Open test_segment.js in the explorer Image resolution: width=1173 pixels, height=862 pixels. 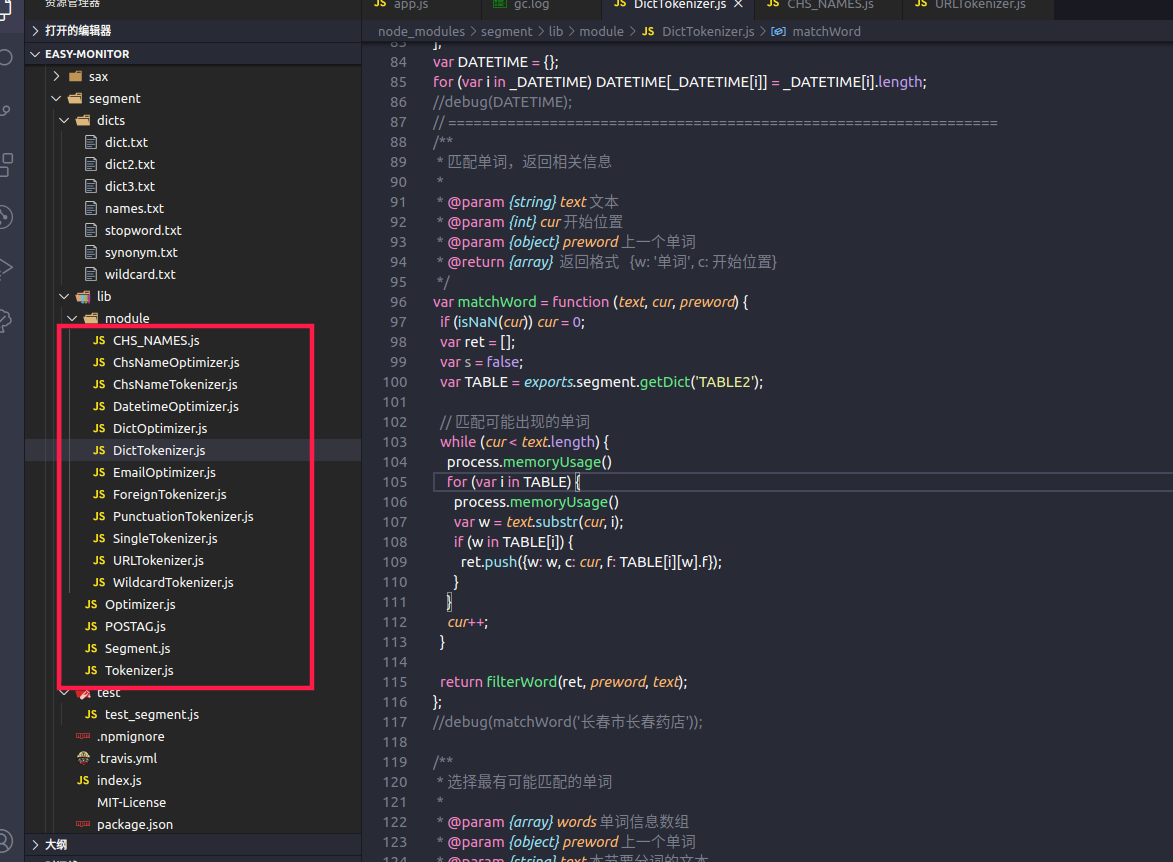151,714
